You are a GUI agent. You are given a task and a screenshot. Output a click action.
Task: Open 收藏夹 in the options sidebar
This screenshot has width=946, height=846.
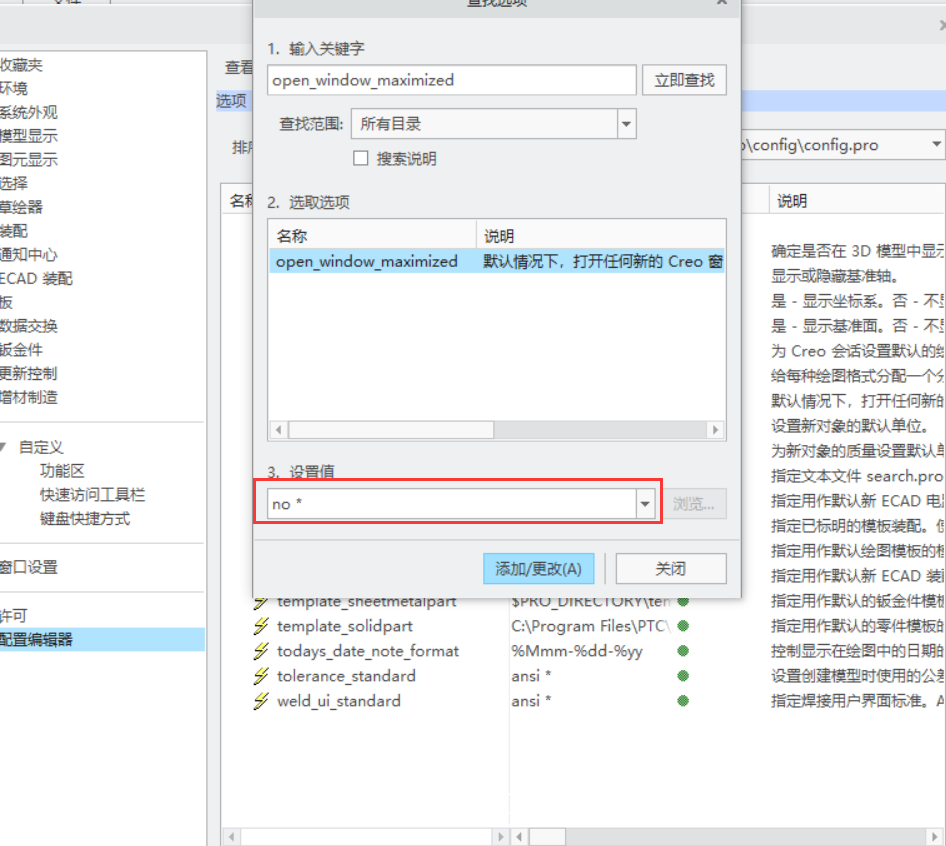(x=22, y=65)
